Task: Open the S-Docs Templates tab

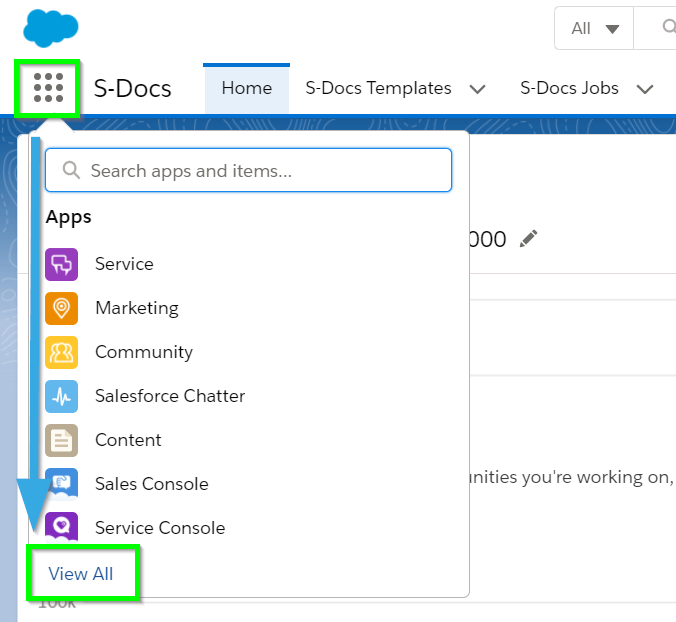Action: pos(378,88)
